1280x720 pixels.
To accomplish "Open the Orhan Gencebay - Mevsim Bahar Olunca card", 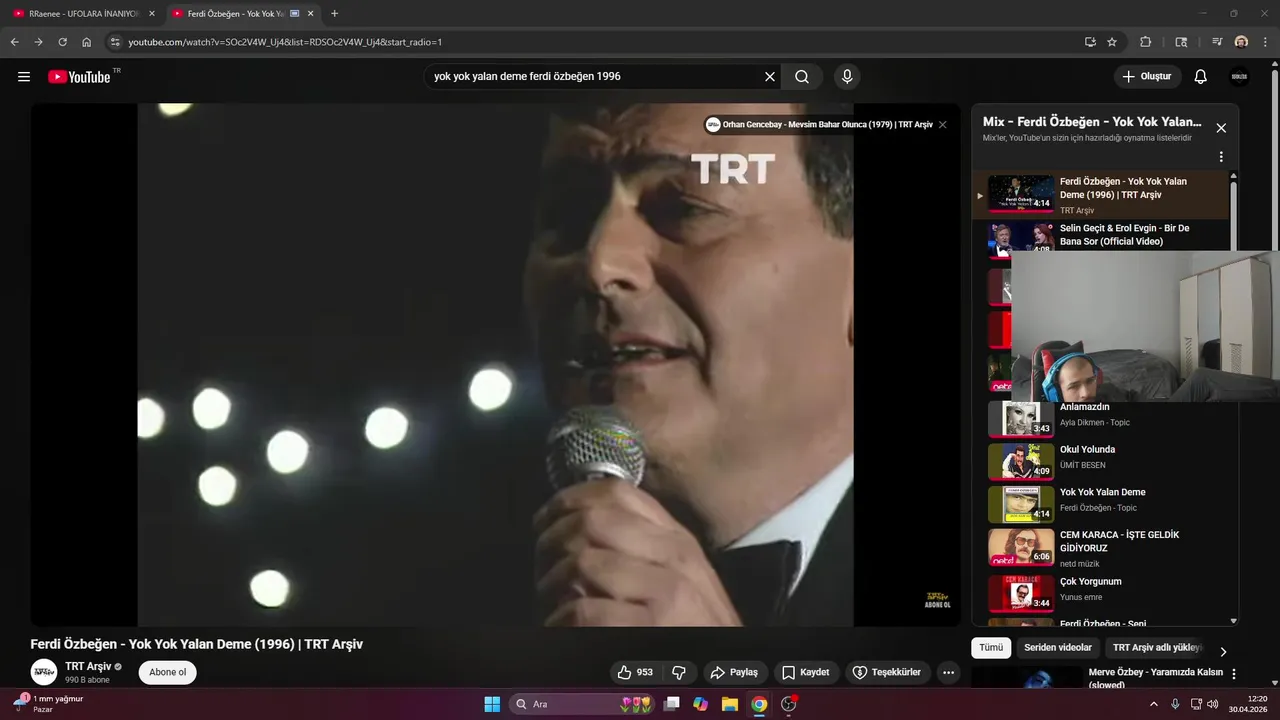I will (x=819, y=125).
